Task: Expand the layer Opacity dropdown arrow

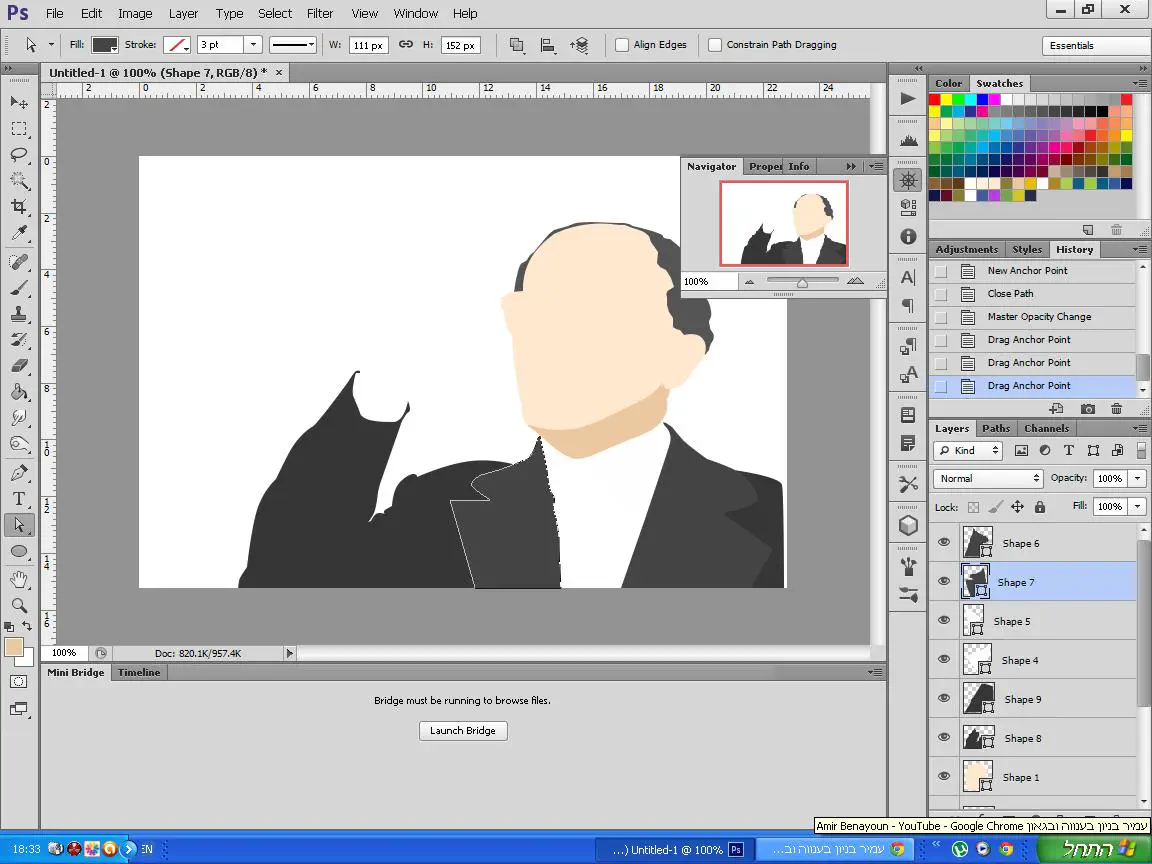Action: pos(1137,479)
